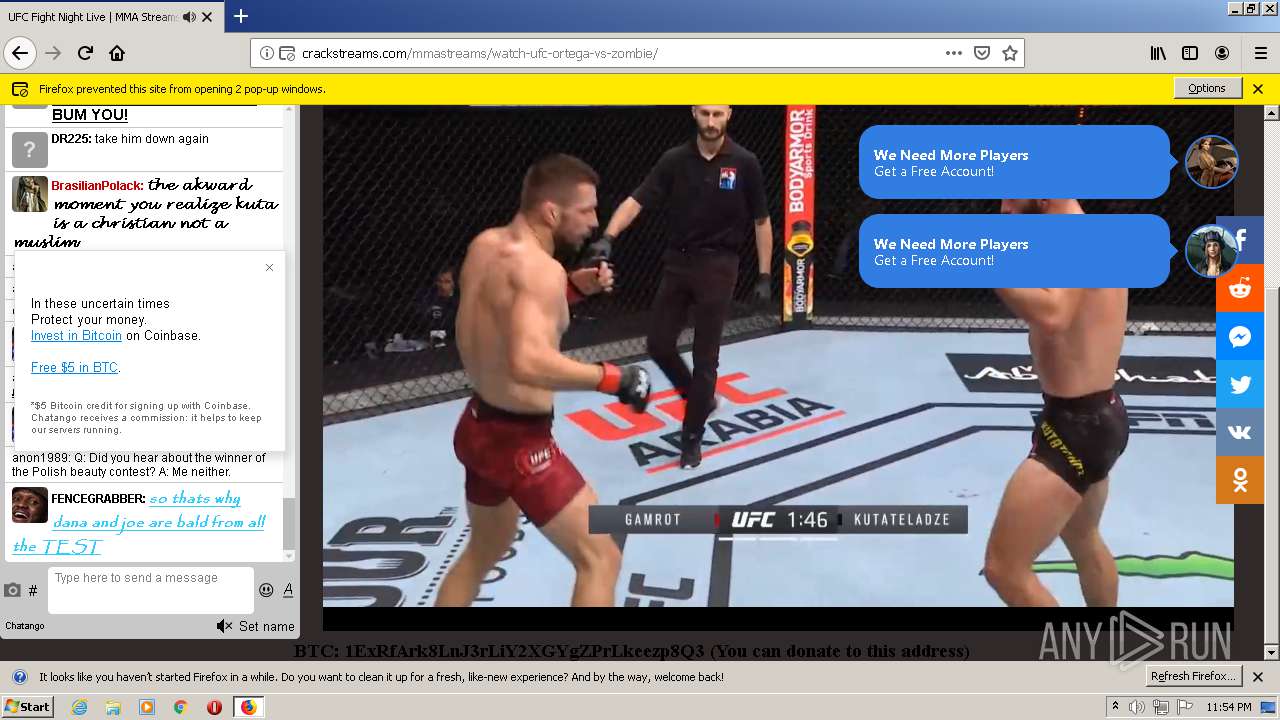Open the Library menu
The width and height of the screenshot is (1280, 720).
click(1158, 53)
